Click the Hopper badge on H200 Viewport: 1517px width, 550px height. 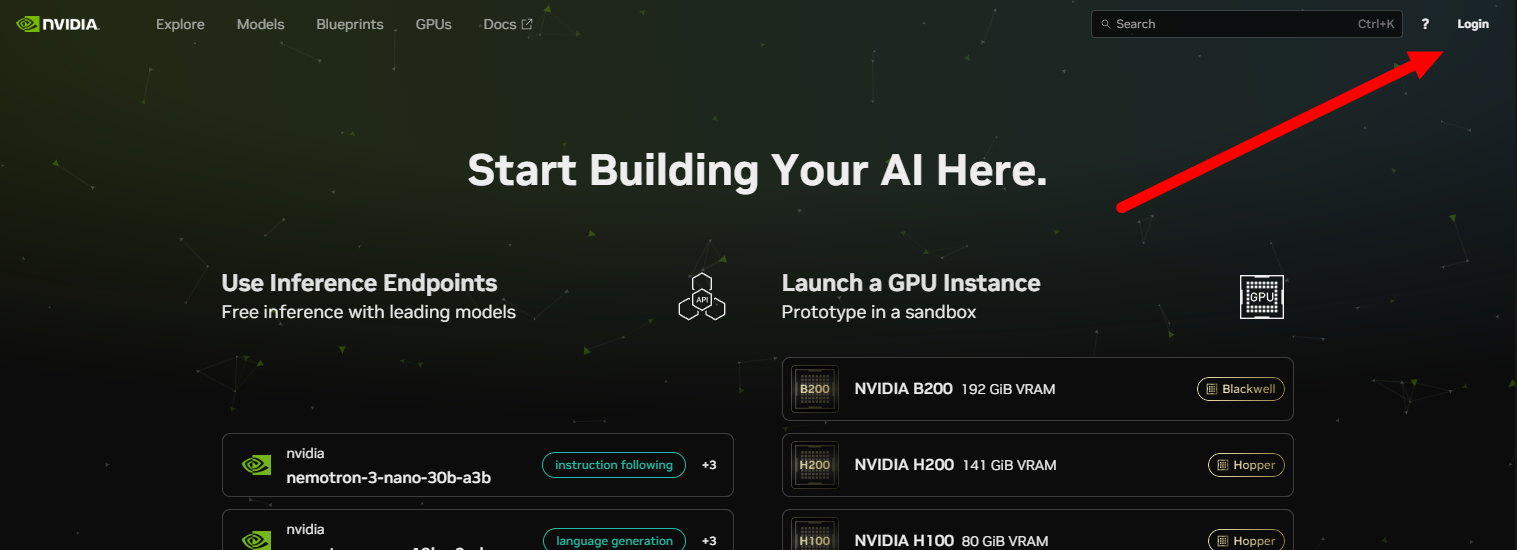[1246, 465]
